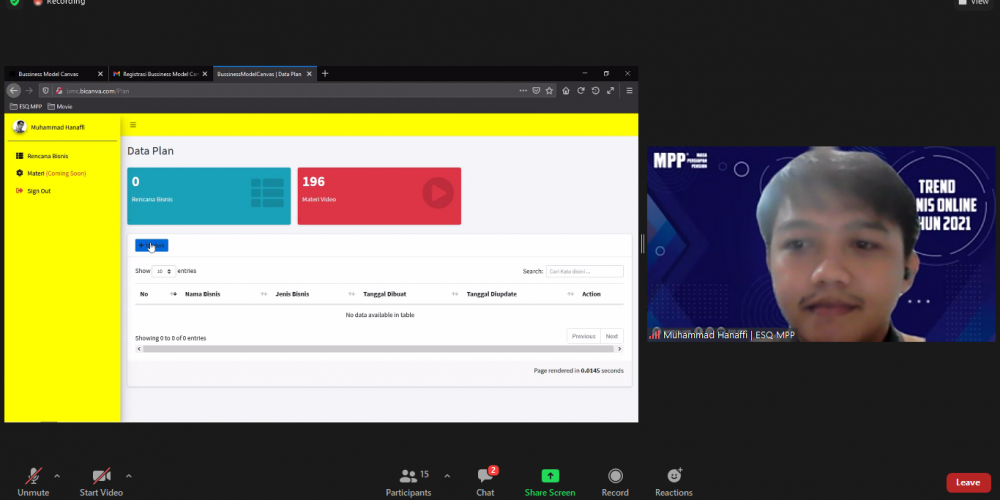Open Rencana Bisnis in the sidebar
The height and width of the screenshot is (500, 1000).
point(47,156)
